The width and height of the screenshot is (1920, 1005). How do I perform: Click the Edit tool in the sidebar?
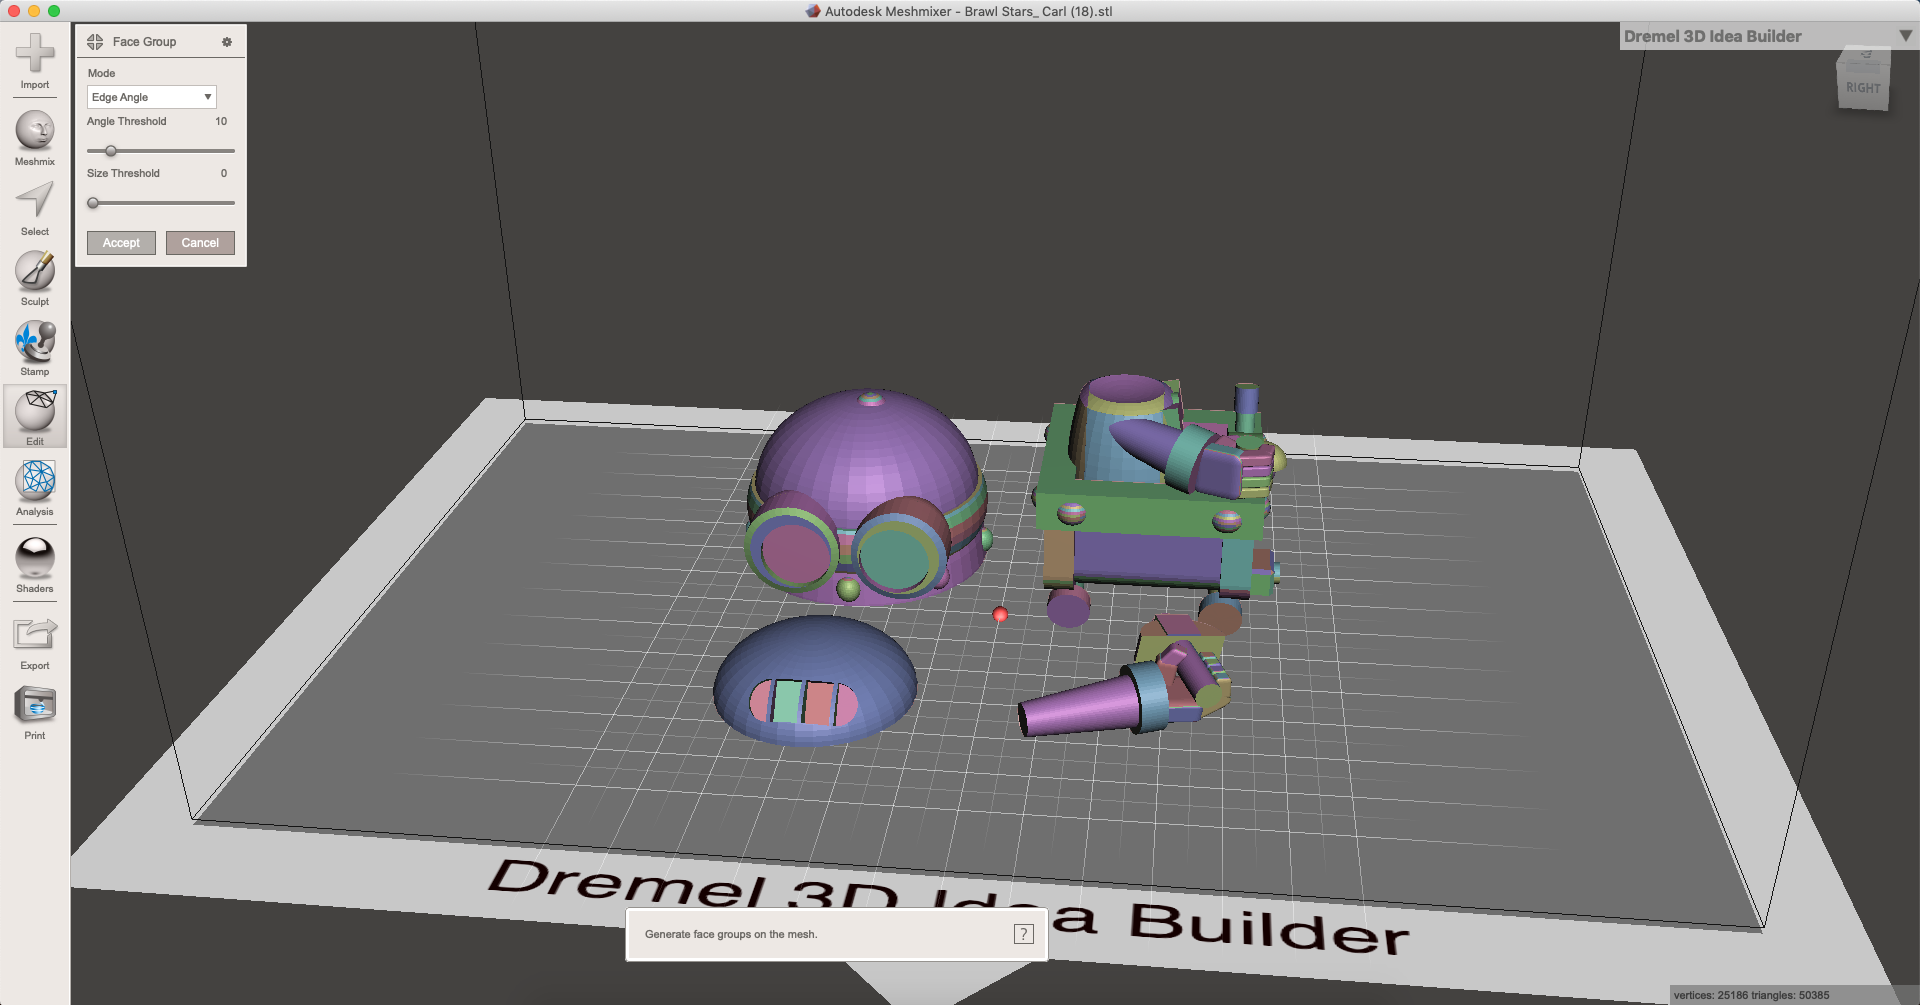pos(34,416)
